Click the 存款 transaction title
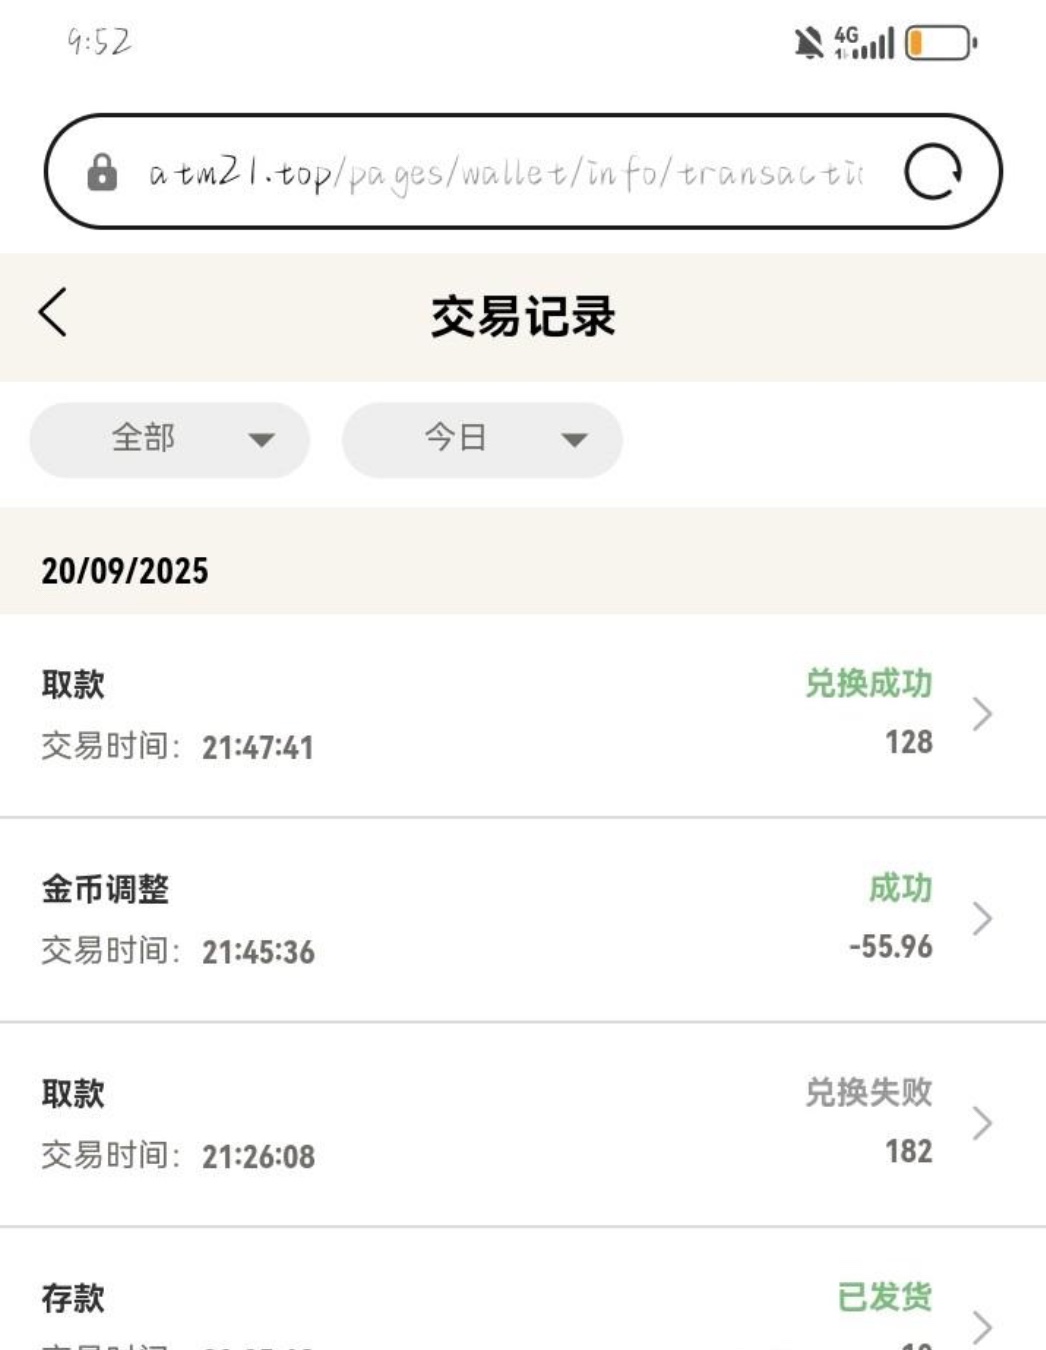The image size is (1046, 1350). point(73,1298)
